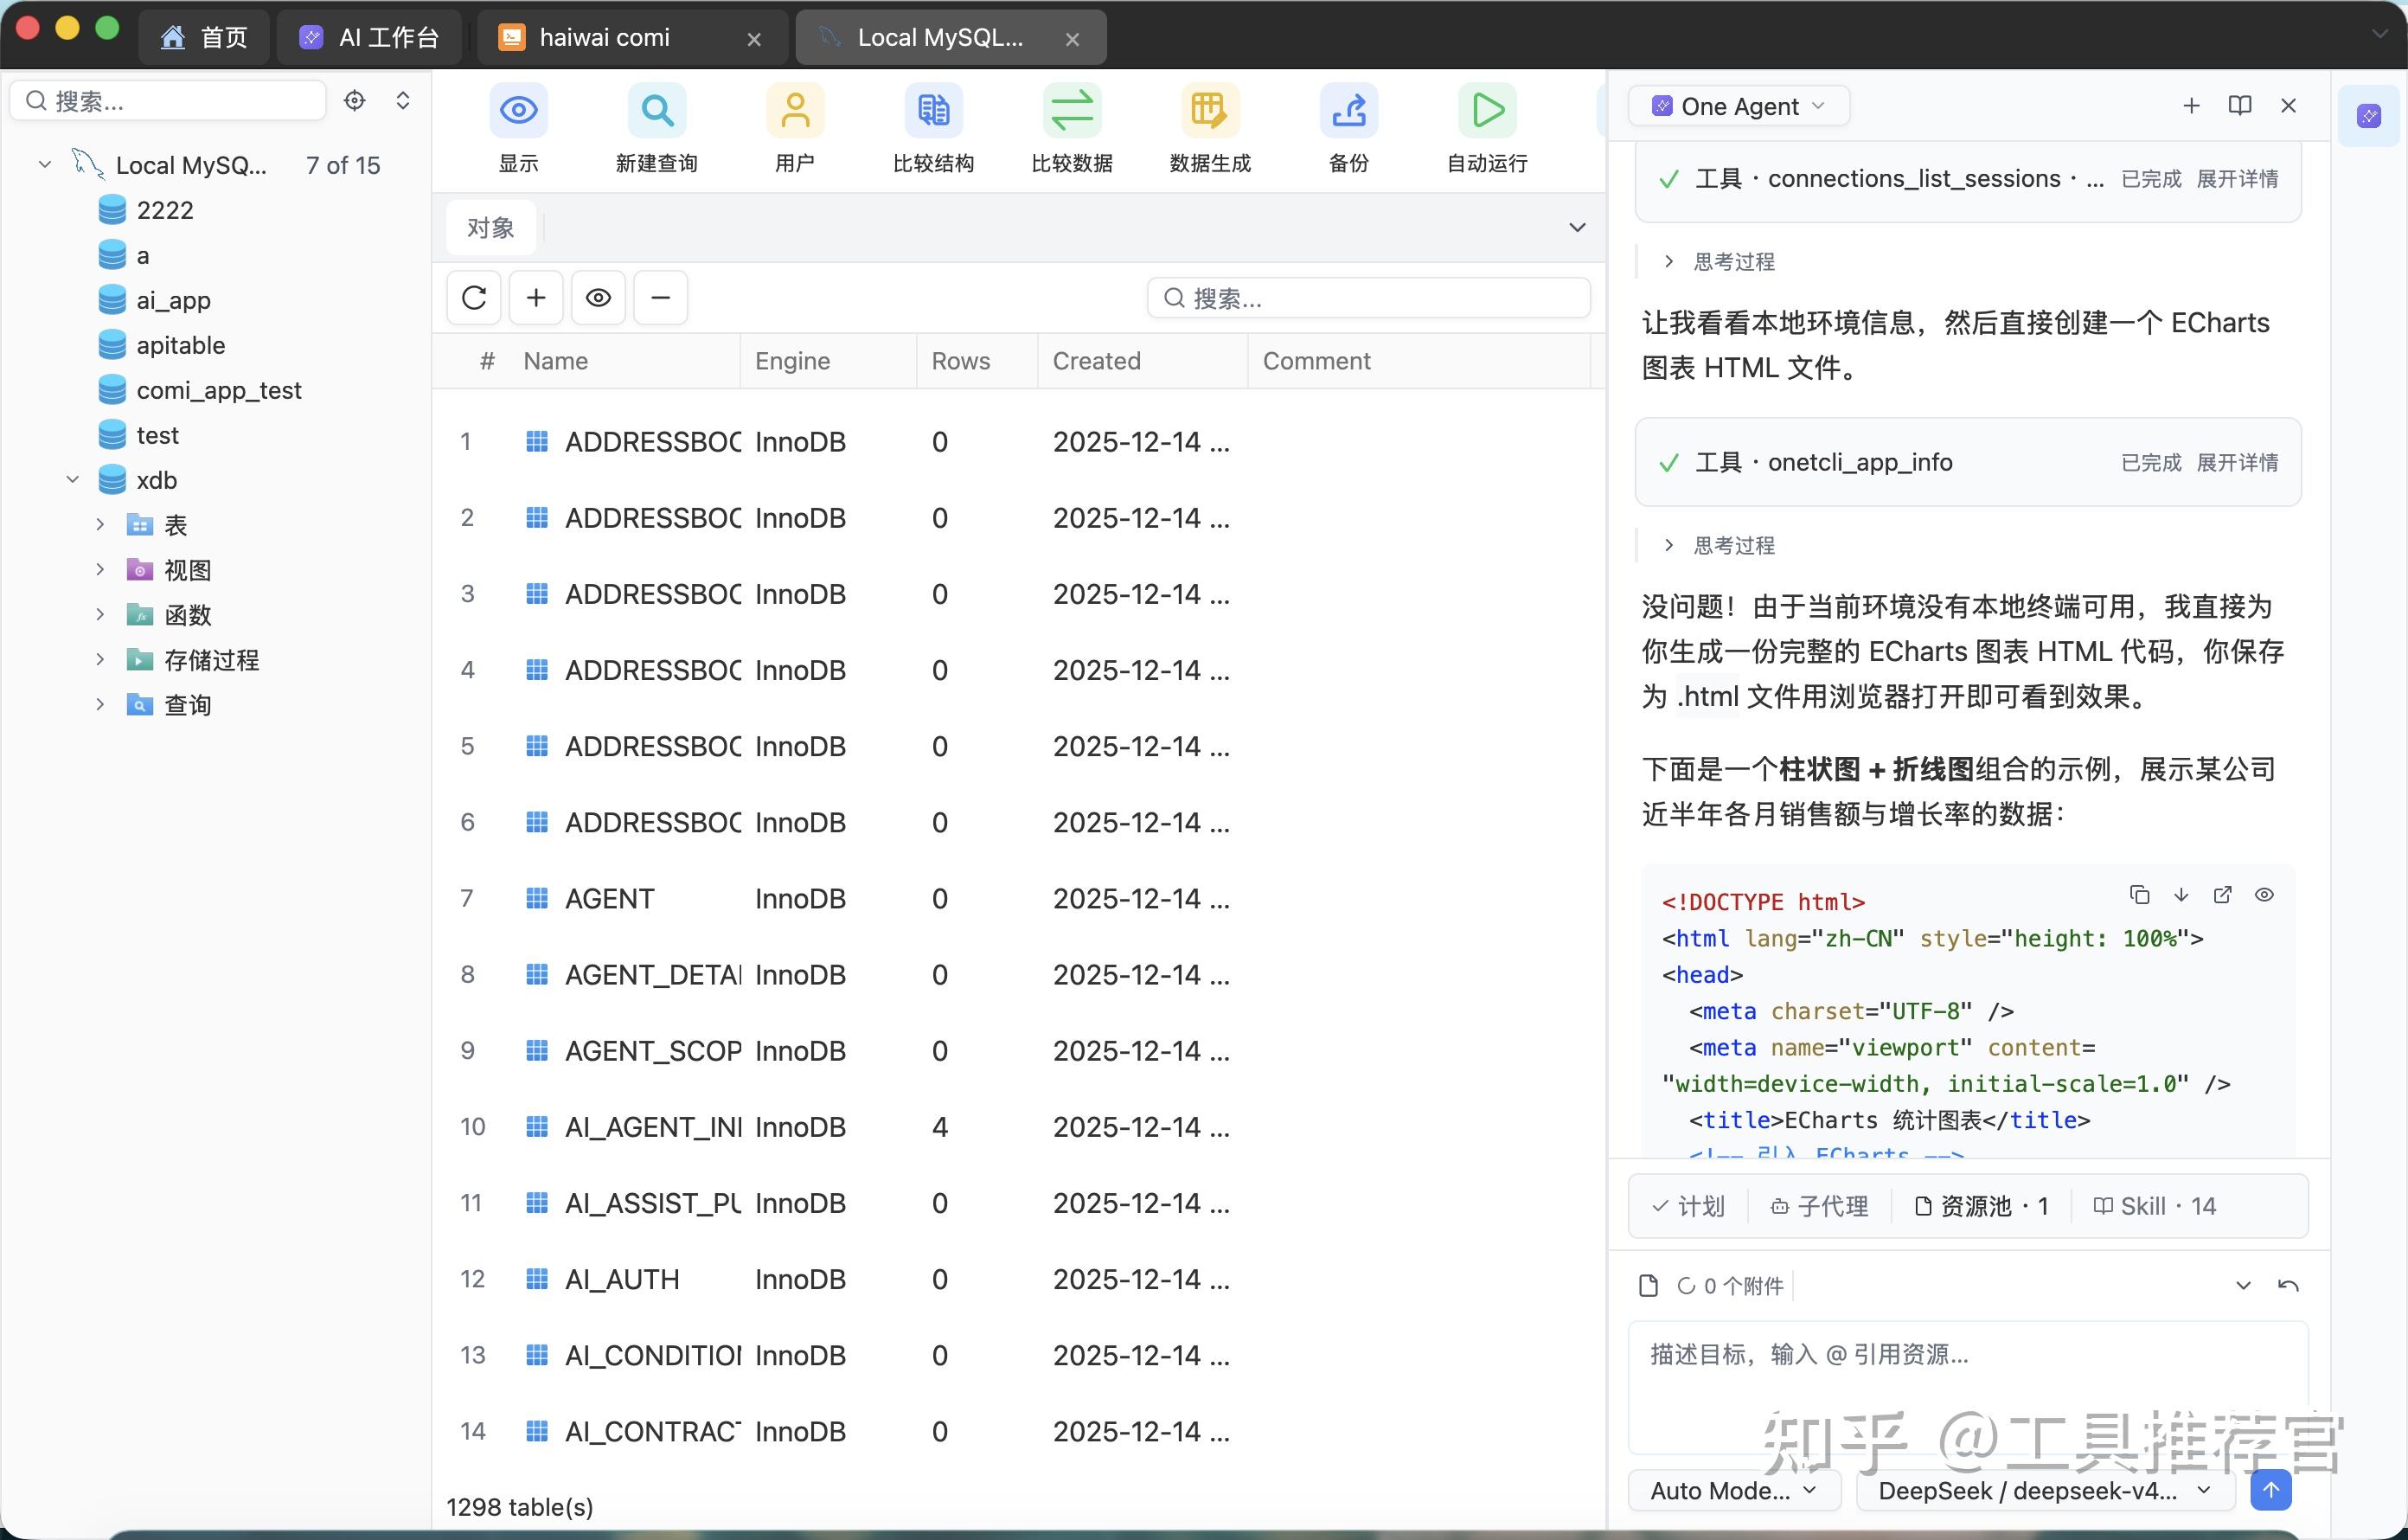Expand the 视图 (Views) folder

100,569
